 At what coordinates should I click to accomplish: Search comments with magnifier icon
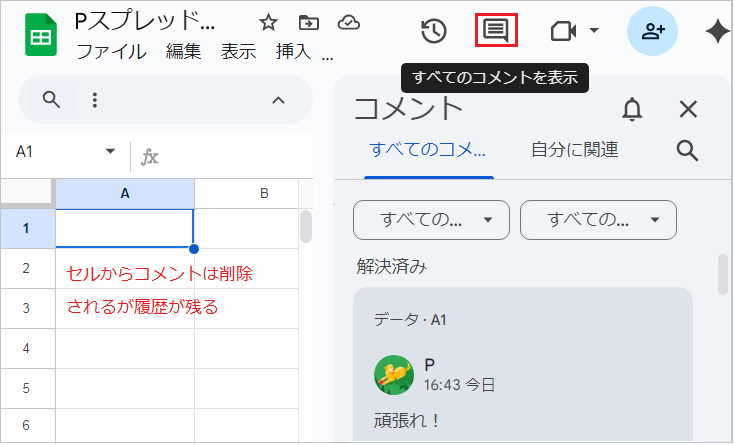coord(686,150)
